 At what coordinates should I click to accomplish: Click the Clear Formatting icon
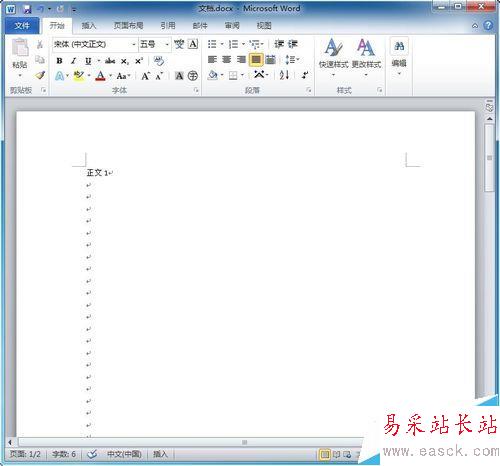159,61
